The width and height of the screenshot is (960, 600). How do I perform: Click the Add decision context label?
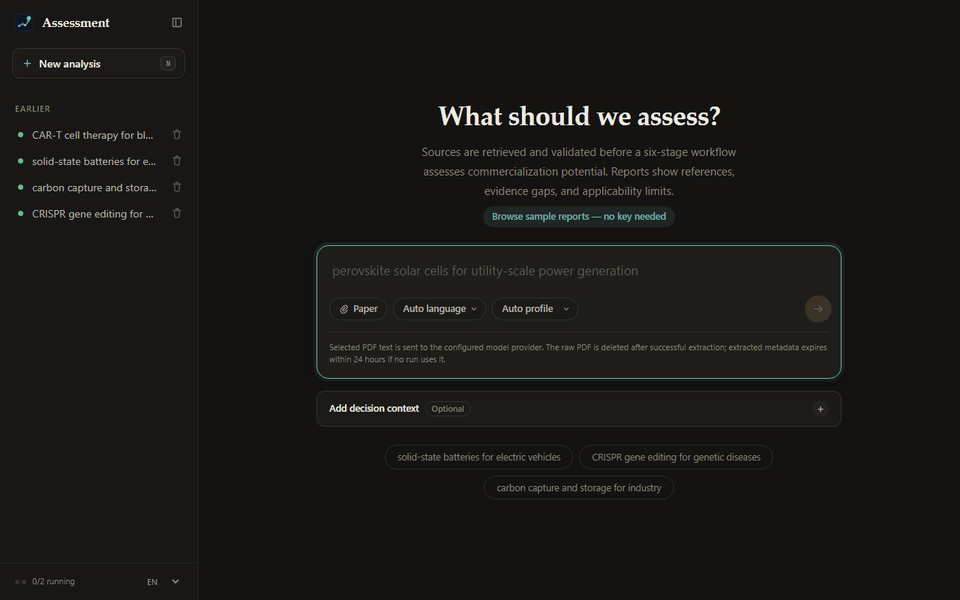[374, 408]
